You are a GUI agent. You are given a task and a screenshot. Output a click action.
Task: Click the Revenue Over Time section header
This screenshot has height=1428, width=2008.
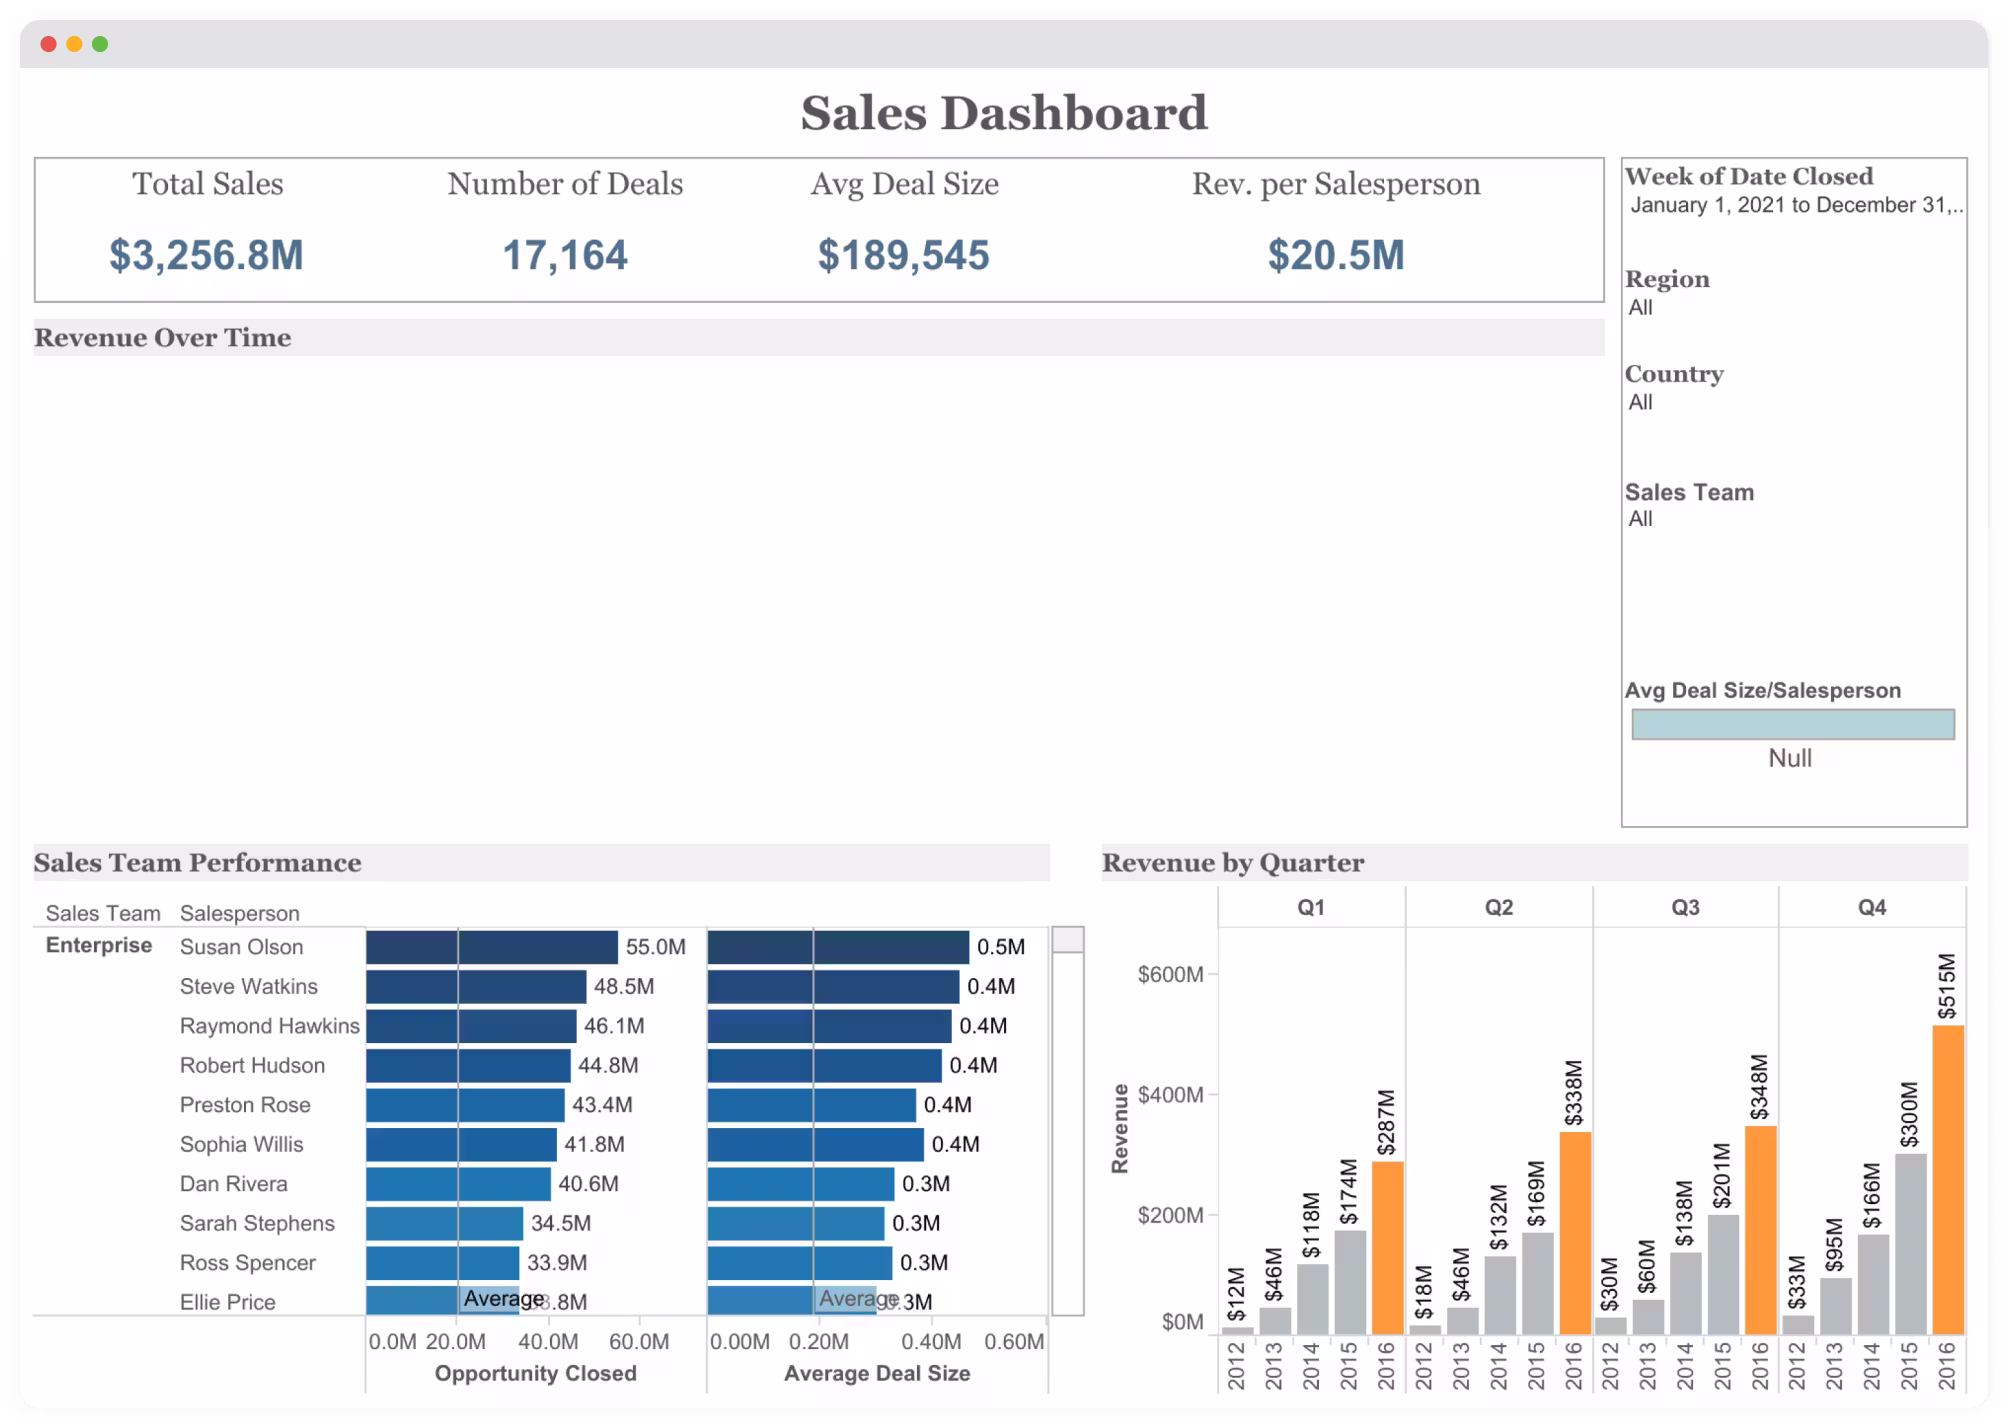pyautogui.click(x=819, y=338)
